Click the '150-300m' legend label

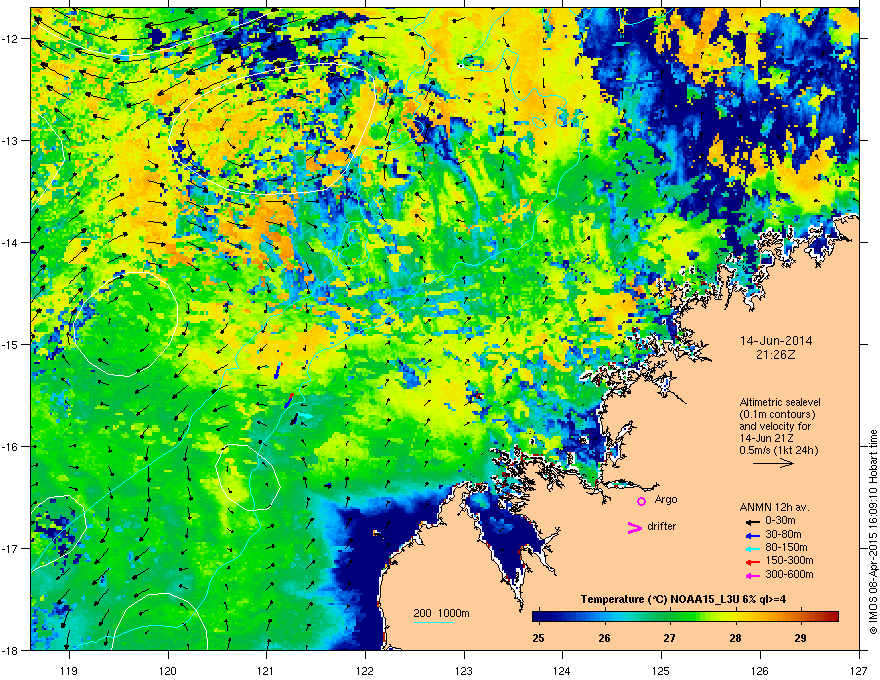click(x=789, y=560)
